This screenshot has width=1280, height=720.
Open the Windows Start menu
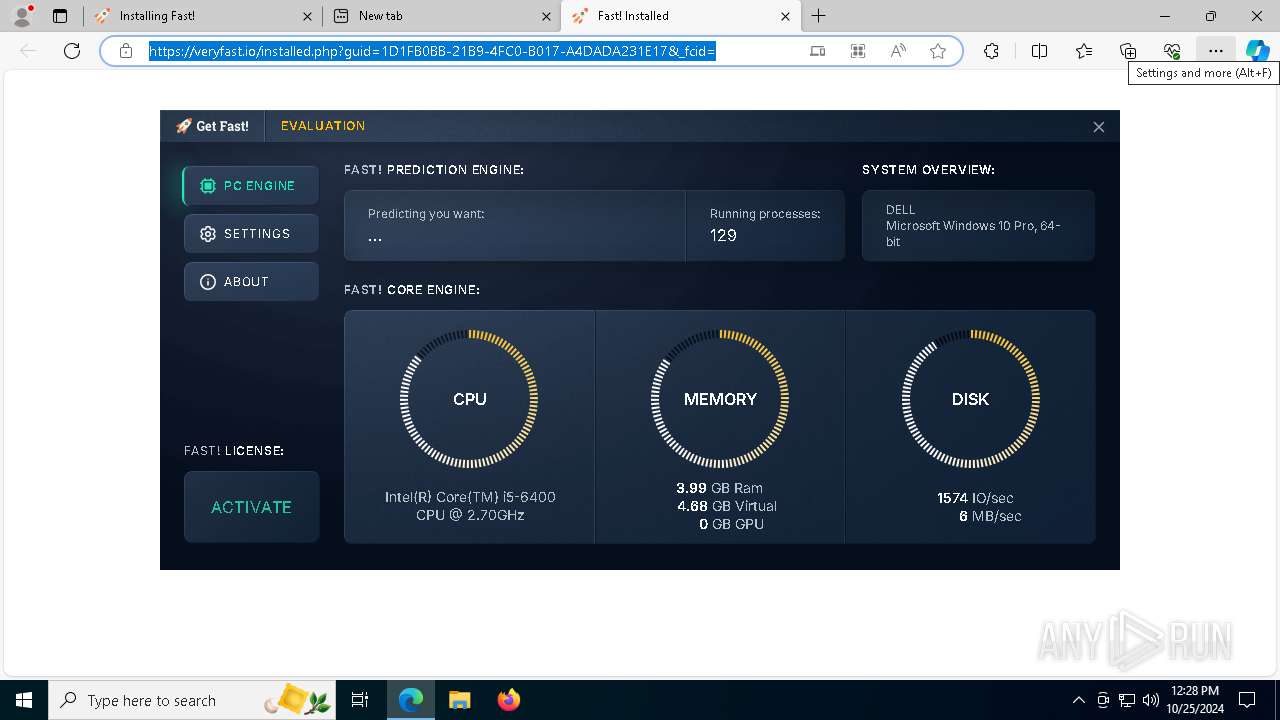click(x=24, y=700)
